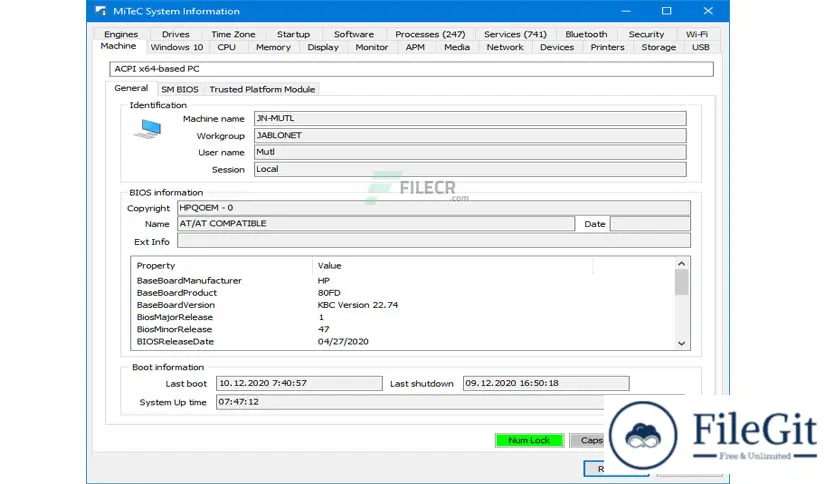Click the MiTeC app icon in title bar
836x484 pixels.
coord(100,11)
